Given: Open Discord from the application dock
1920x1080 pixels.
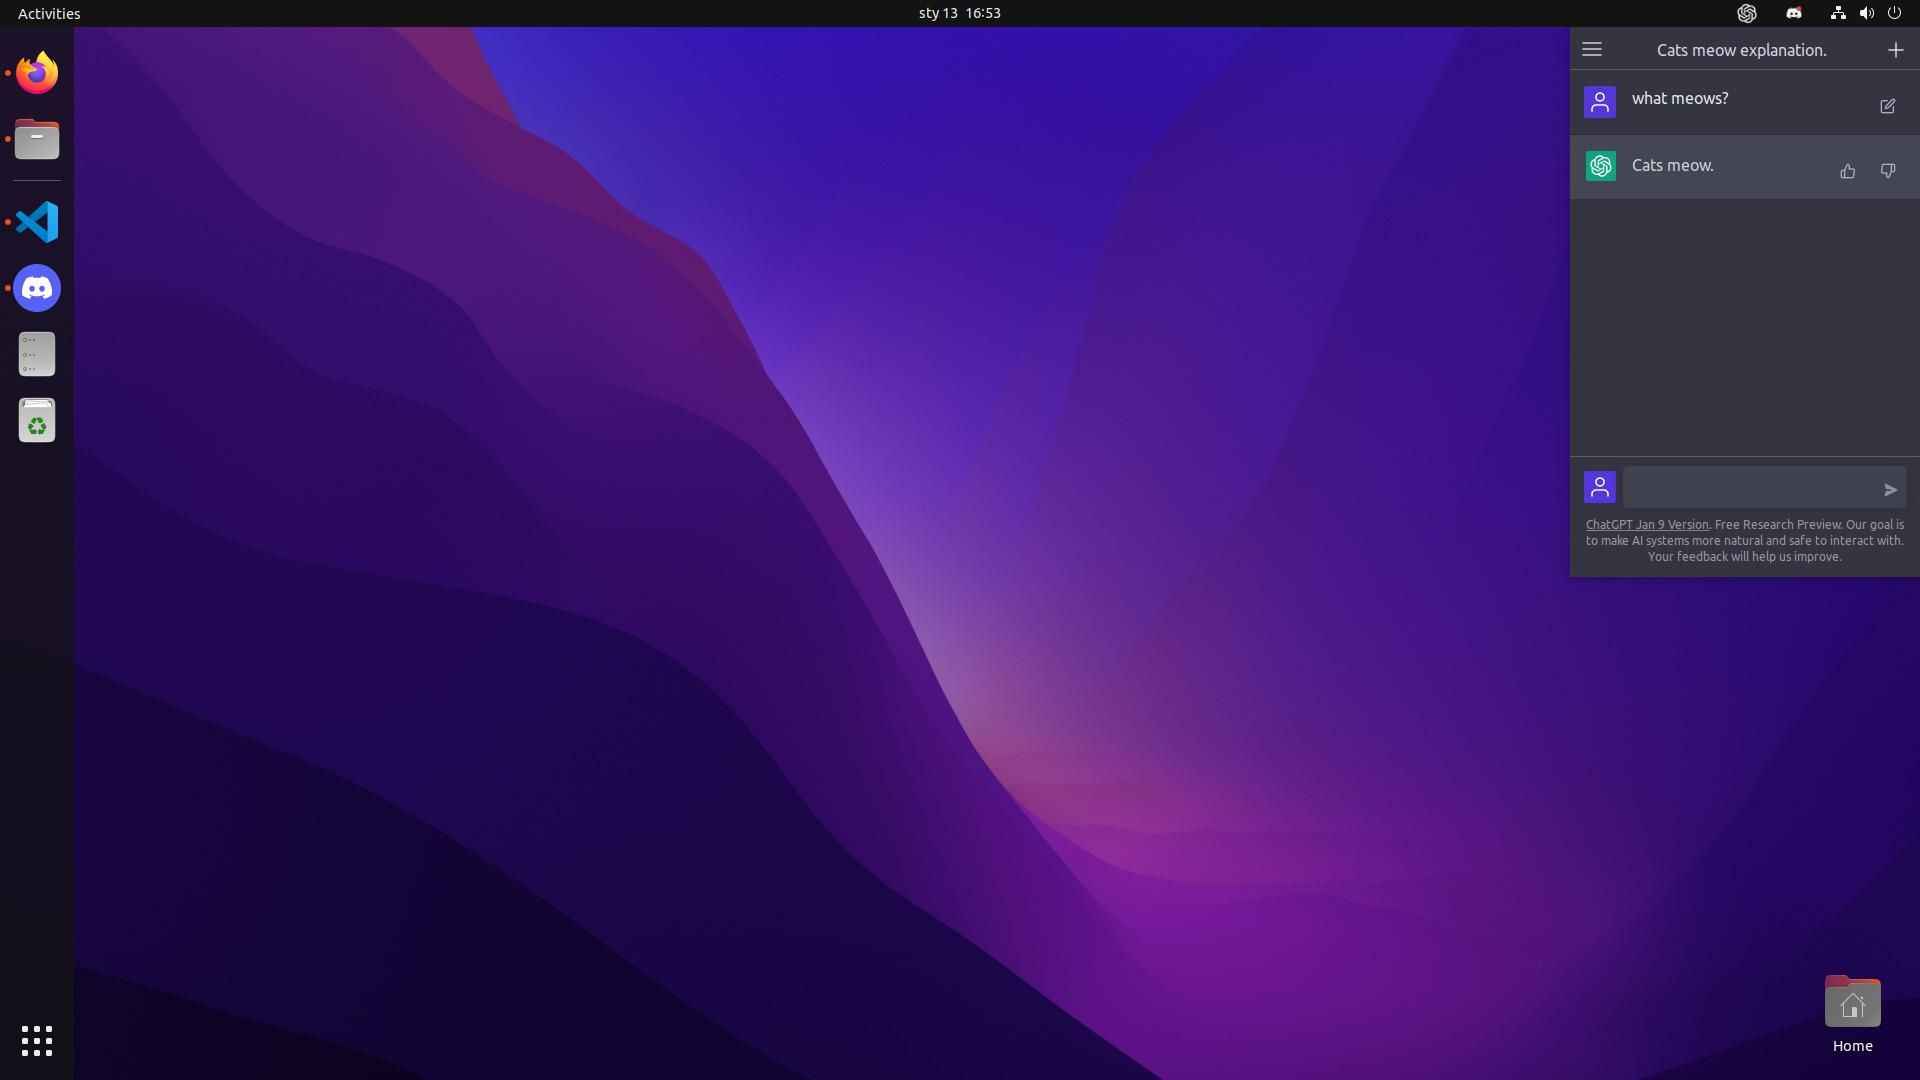Looking at the screenshot, I should tap(37, 287).
